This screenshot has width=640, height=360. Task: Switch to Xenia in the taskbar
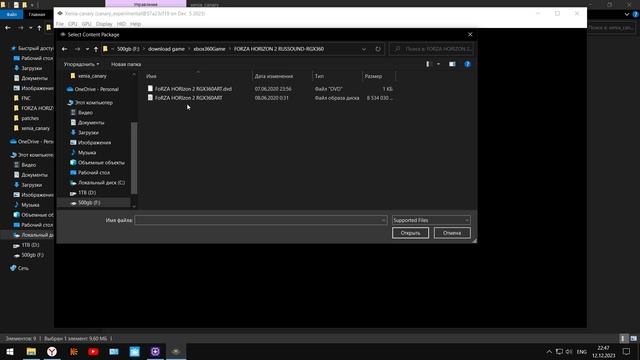pos(176,351)
